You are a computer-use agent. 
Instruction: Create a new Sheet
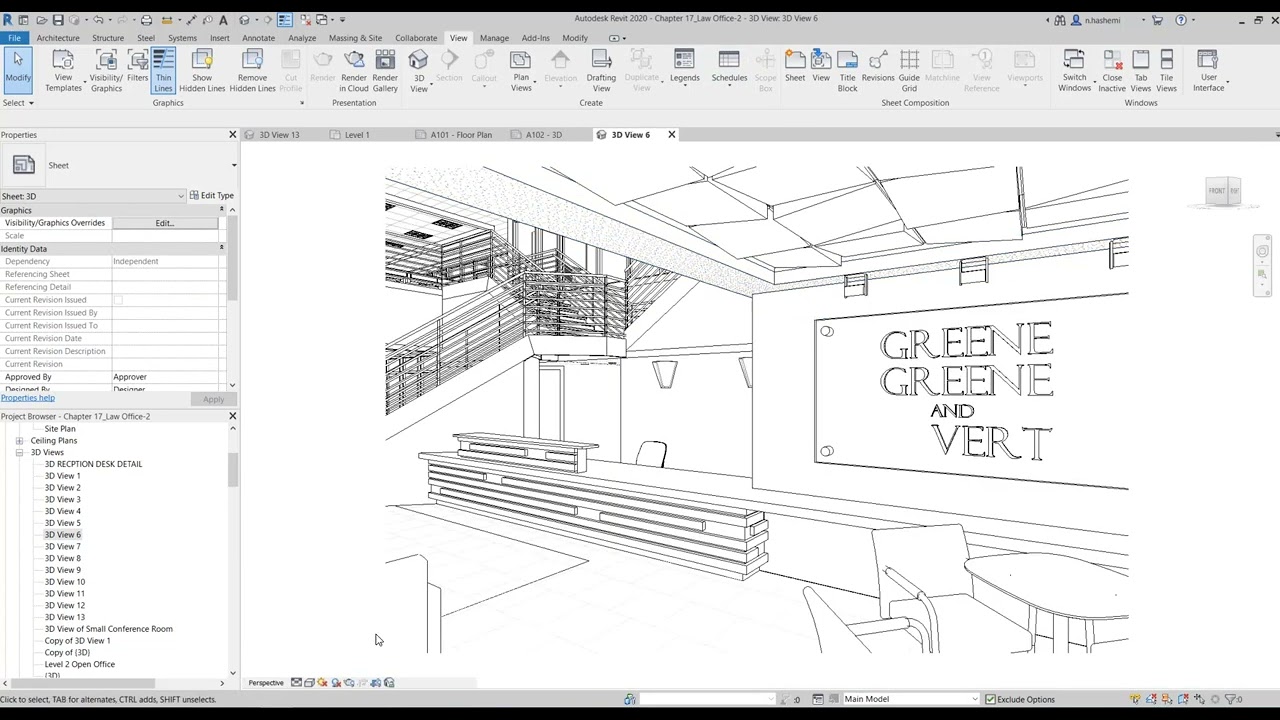point(795,68)
